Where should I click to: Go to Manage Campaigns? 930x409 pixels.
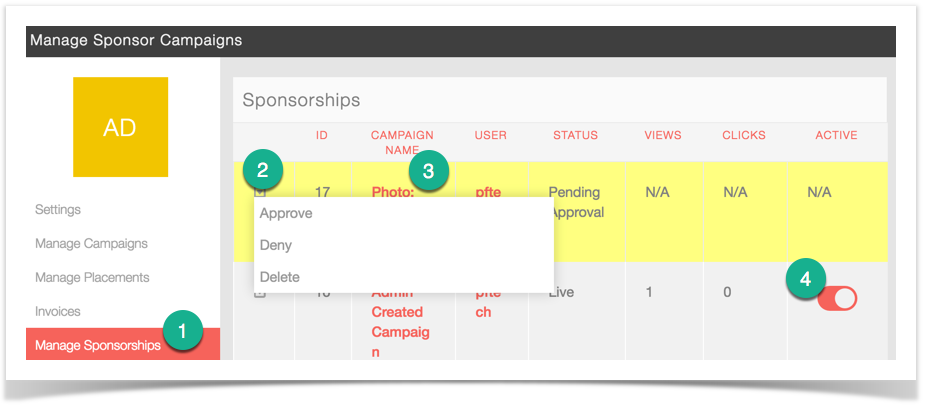91,244
